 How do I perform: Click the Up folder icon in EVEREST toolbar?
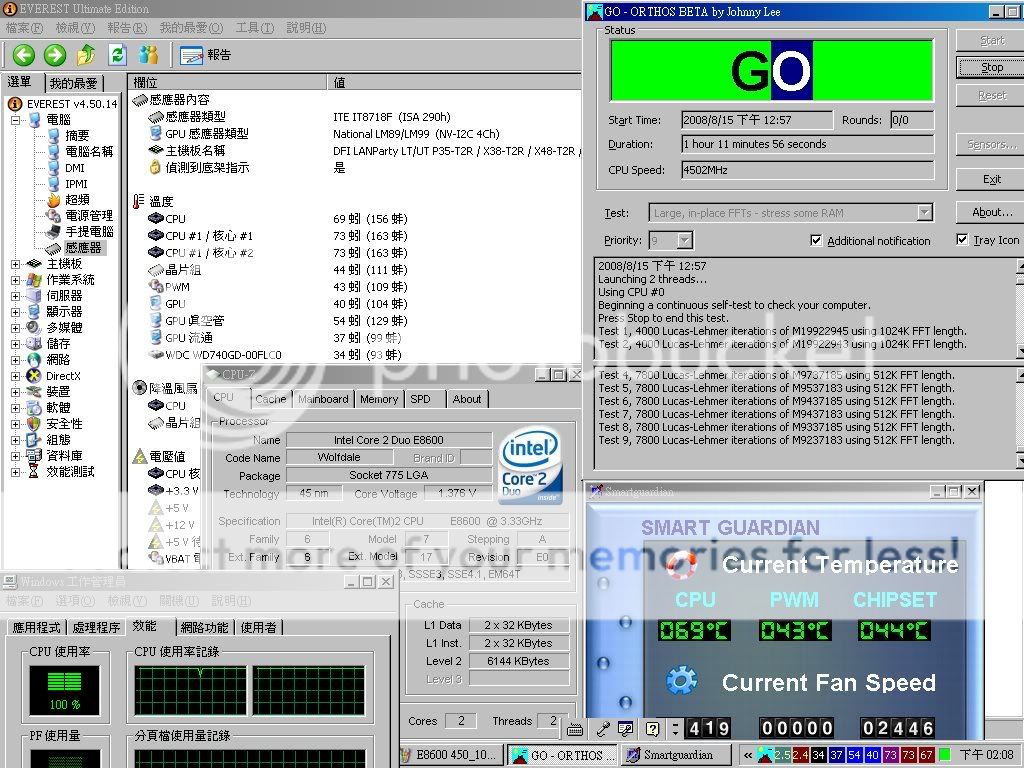(x=87, y=55)
